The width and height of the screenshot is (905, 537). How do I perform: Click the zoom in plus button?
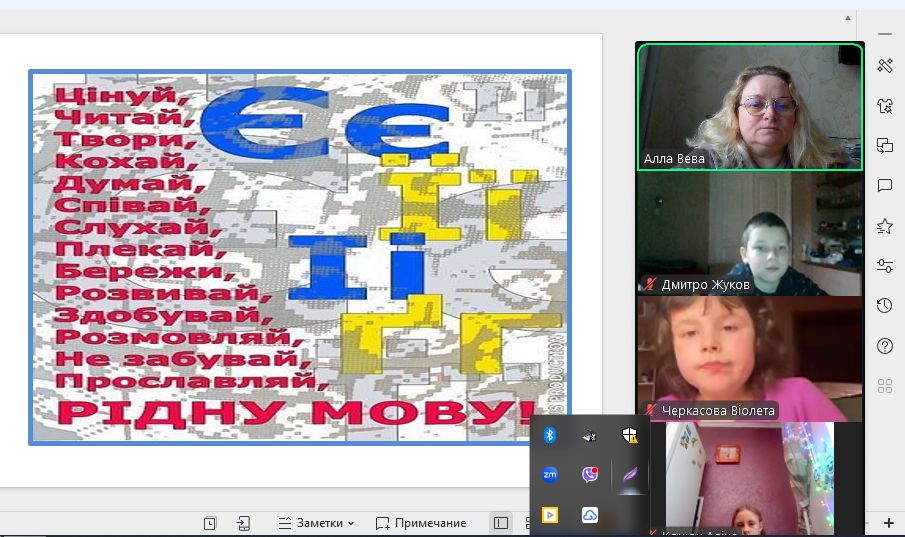pyautogui.click(x=889, y=523)
